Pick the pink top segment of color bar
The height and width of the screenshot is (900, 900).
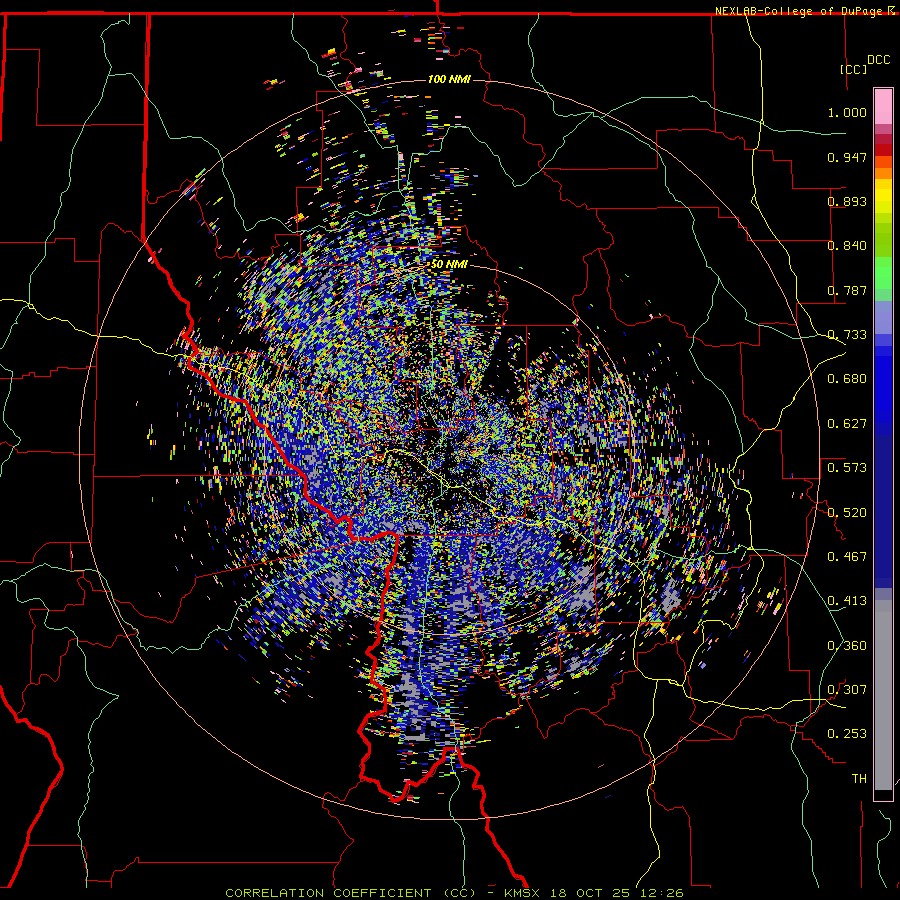click(x=883, y=107)
